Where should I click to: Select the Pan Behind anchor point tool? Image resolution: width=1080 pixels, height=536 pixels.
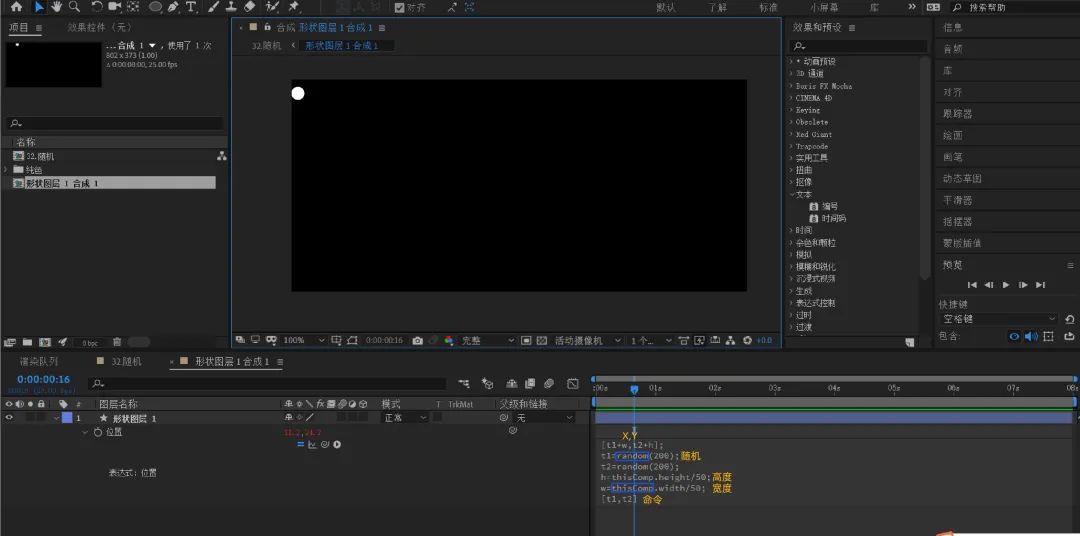point(134,7)
